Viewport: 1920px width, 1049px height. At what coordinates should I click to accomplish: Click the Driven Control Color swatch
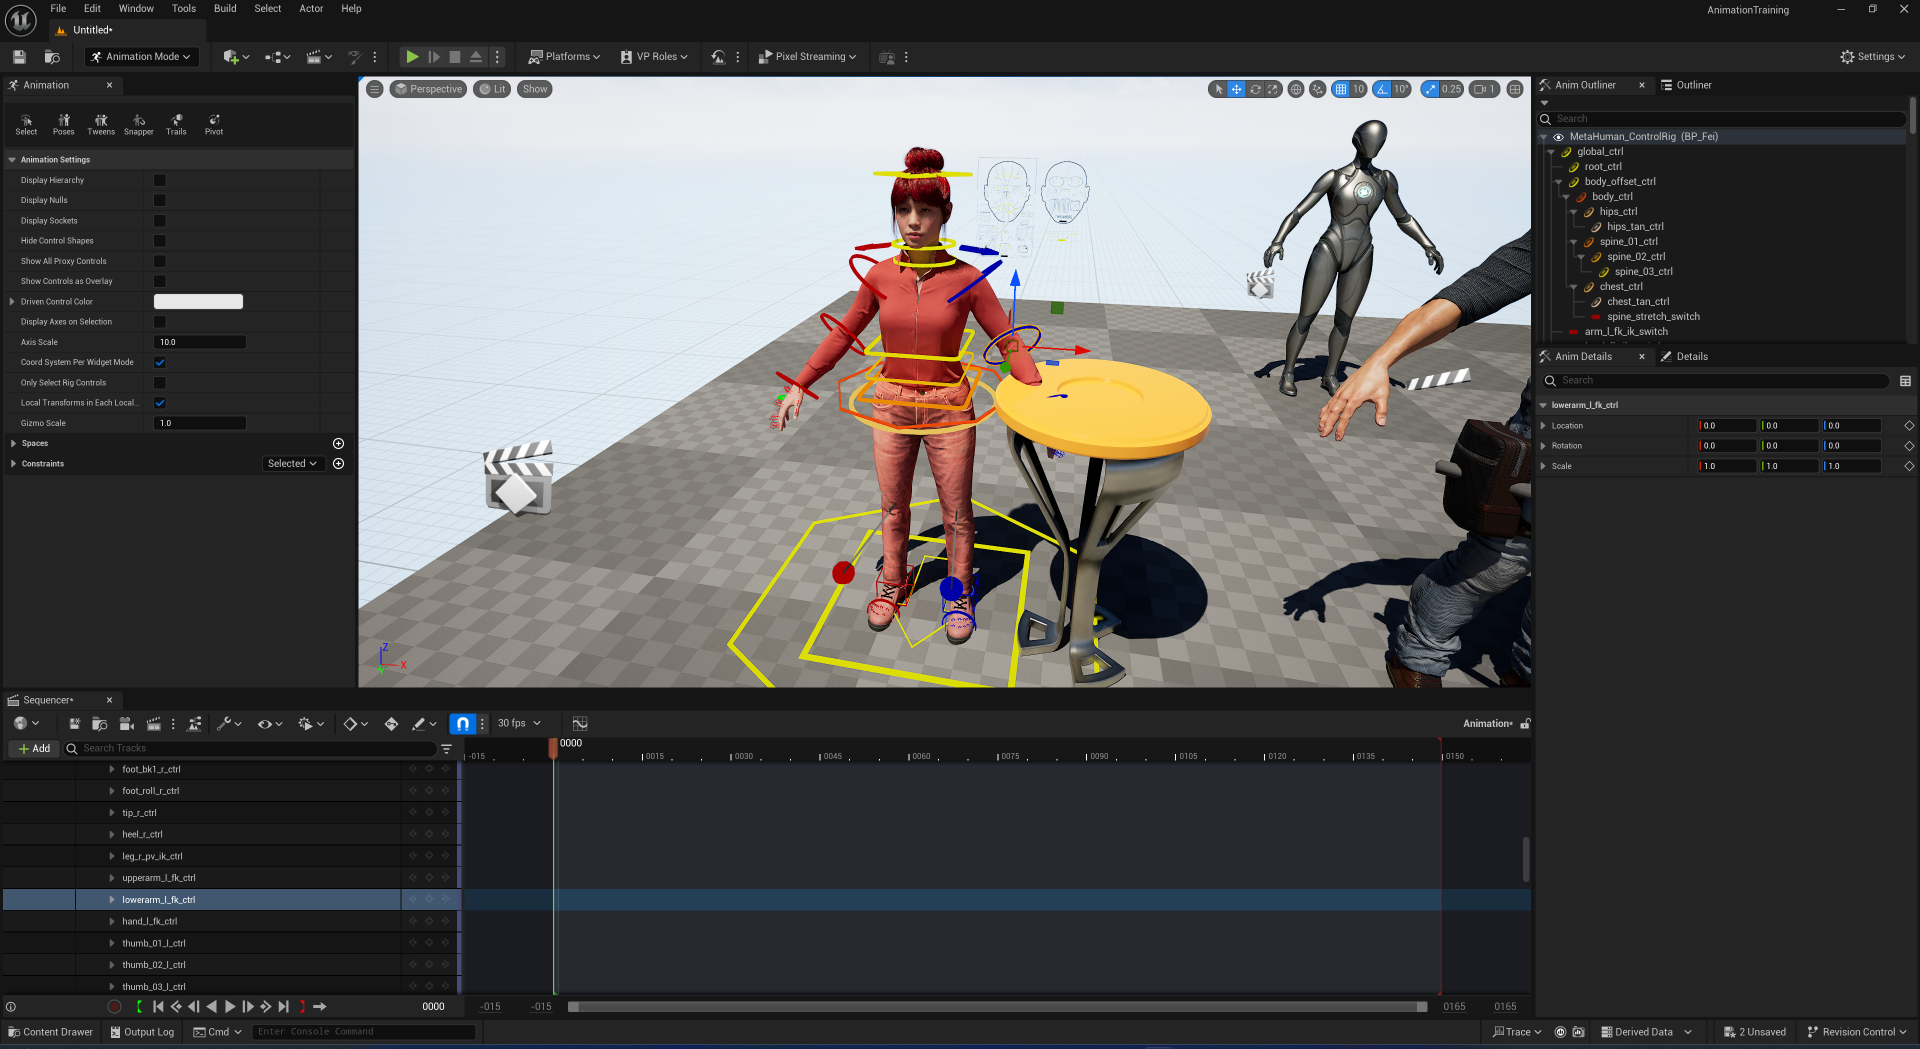198,301
